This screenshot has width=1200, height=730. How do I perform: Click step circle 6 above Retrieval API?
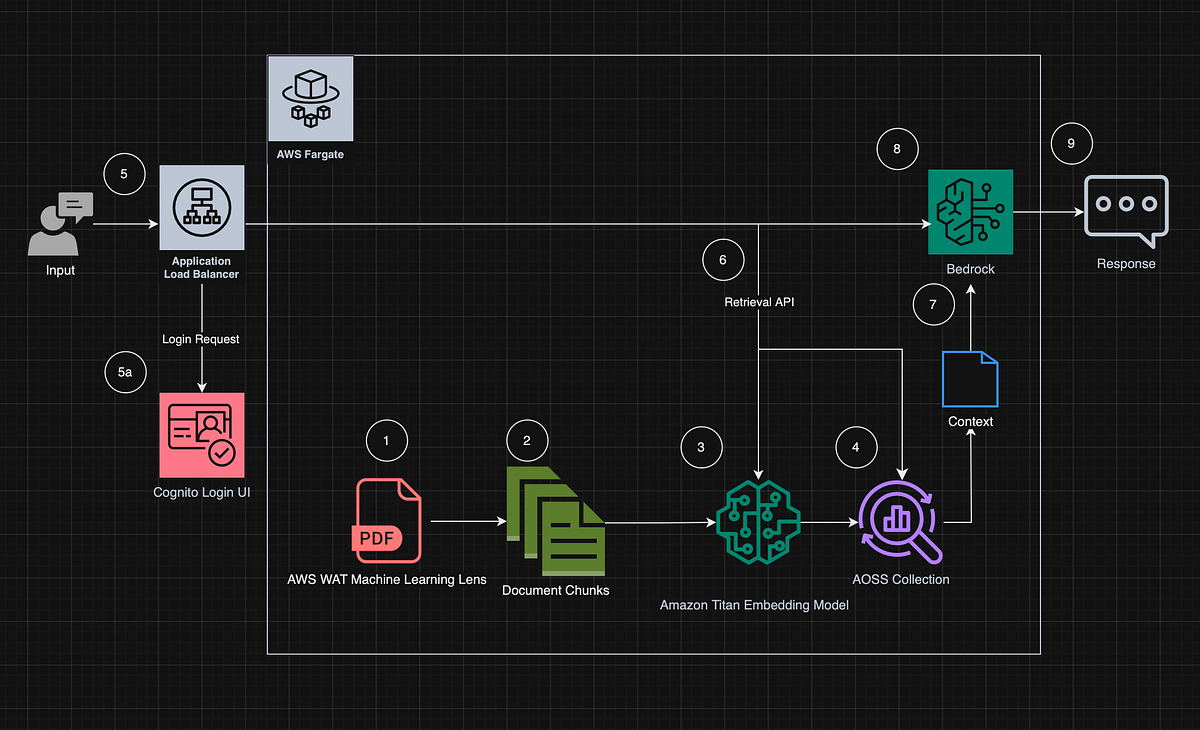coord(723,259)
